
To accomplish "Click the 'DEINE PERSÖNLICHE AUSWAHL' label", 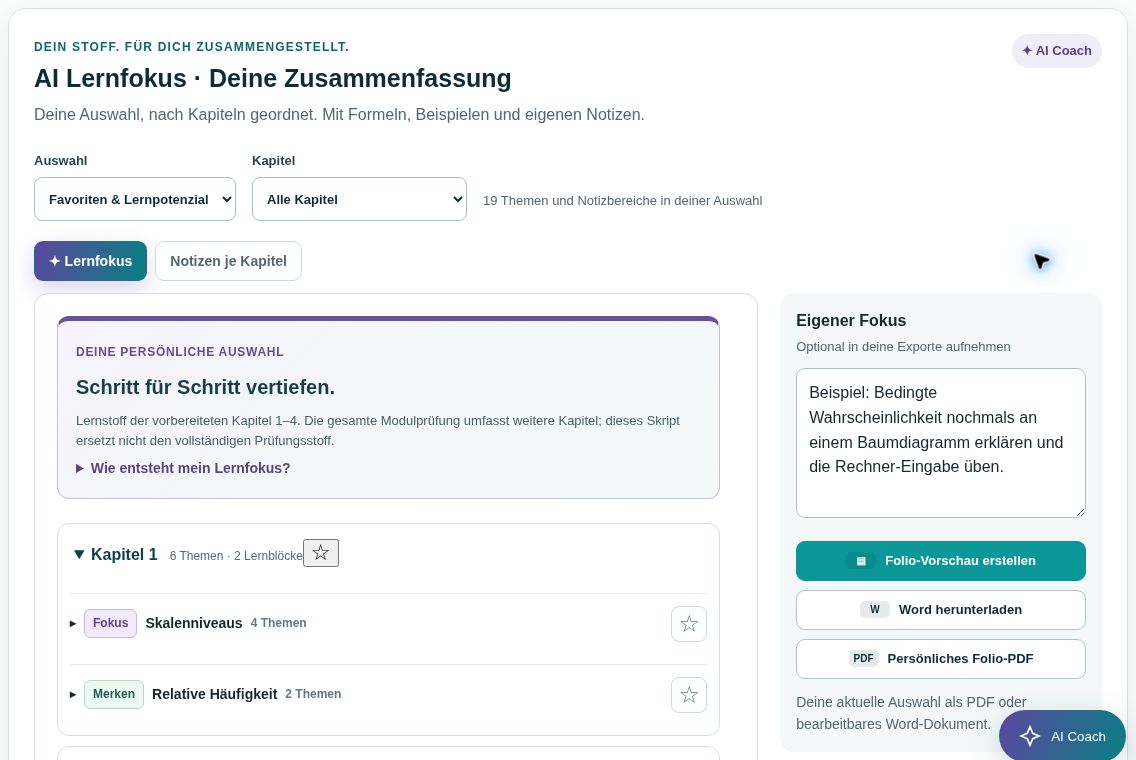I will [180, 352].
